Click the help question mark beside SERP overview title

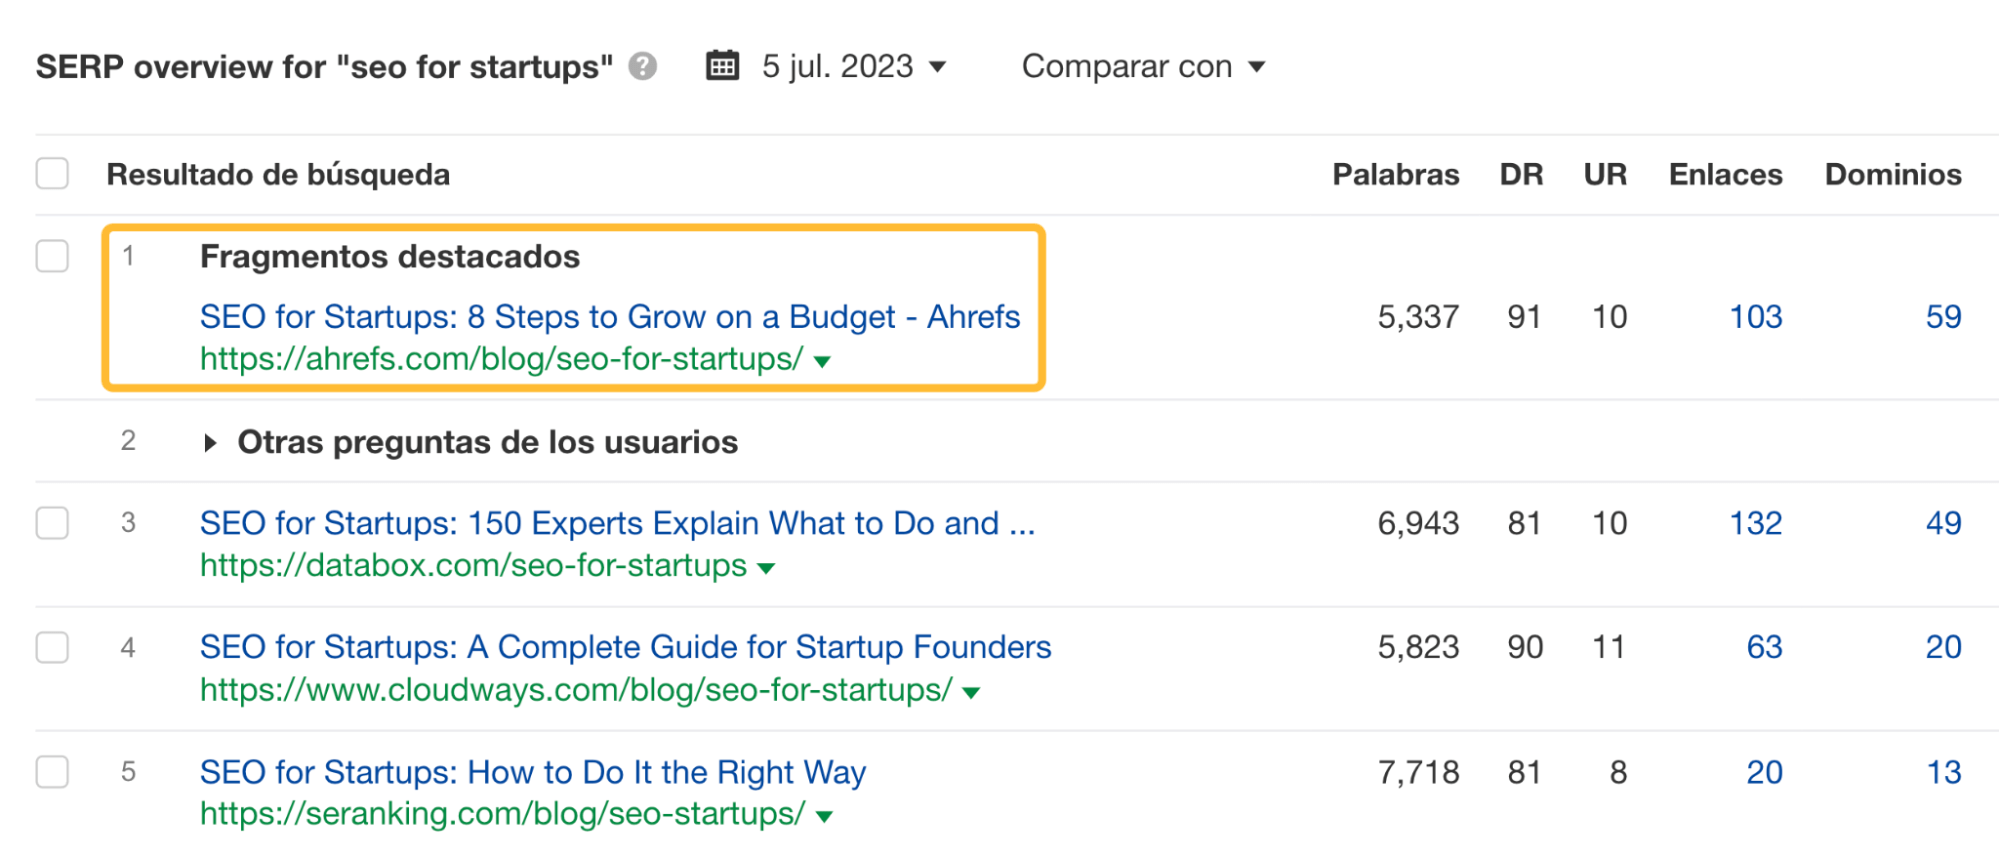[x=642, y=67]
